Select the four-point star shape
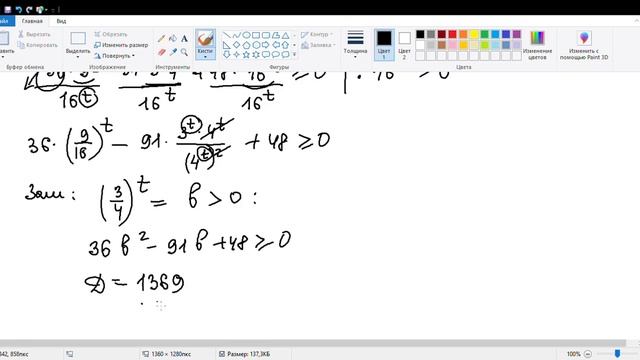 coord(236,54)
